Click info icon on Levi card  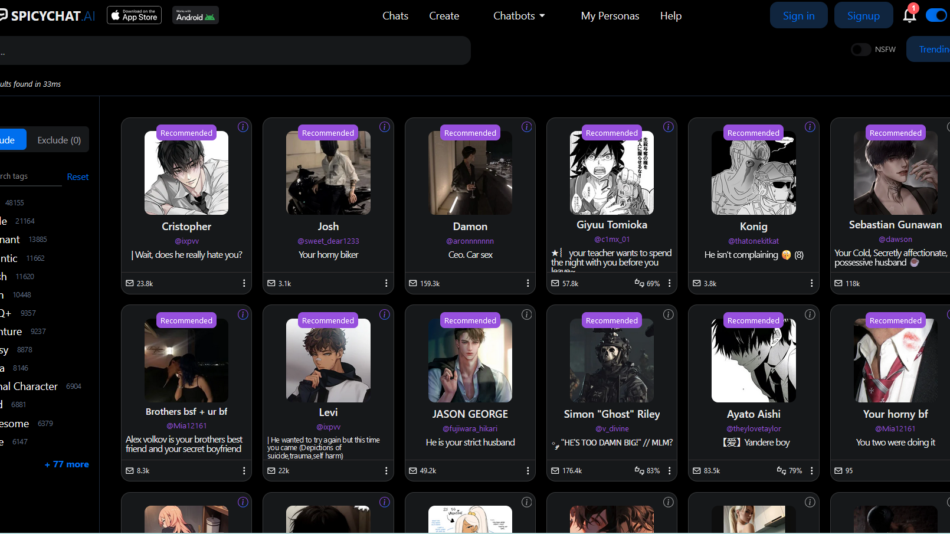click(385, 315)
